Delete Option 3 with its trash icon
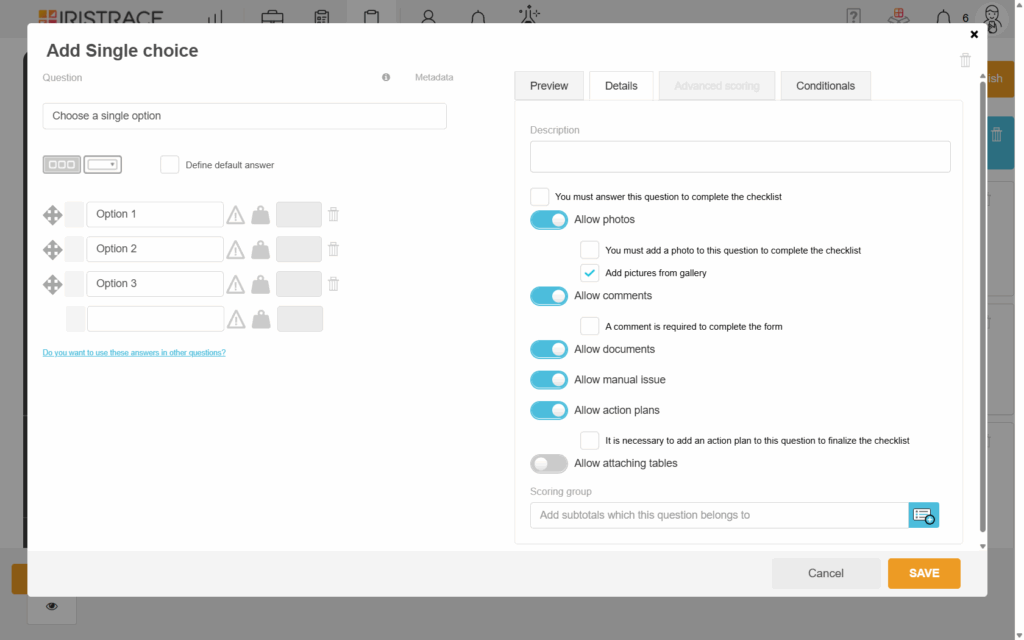1024x640 pixels. tap(334, 284)
